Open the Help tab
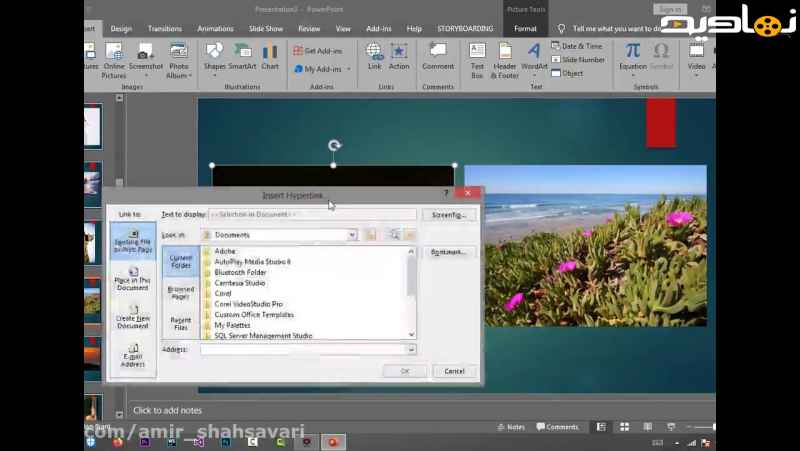The width and height of the screenshot is (800, 451). click(x=414, y=29)
